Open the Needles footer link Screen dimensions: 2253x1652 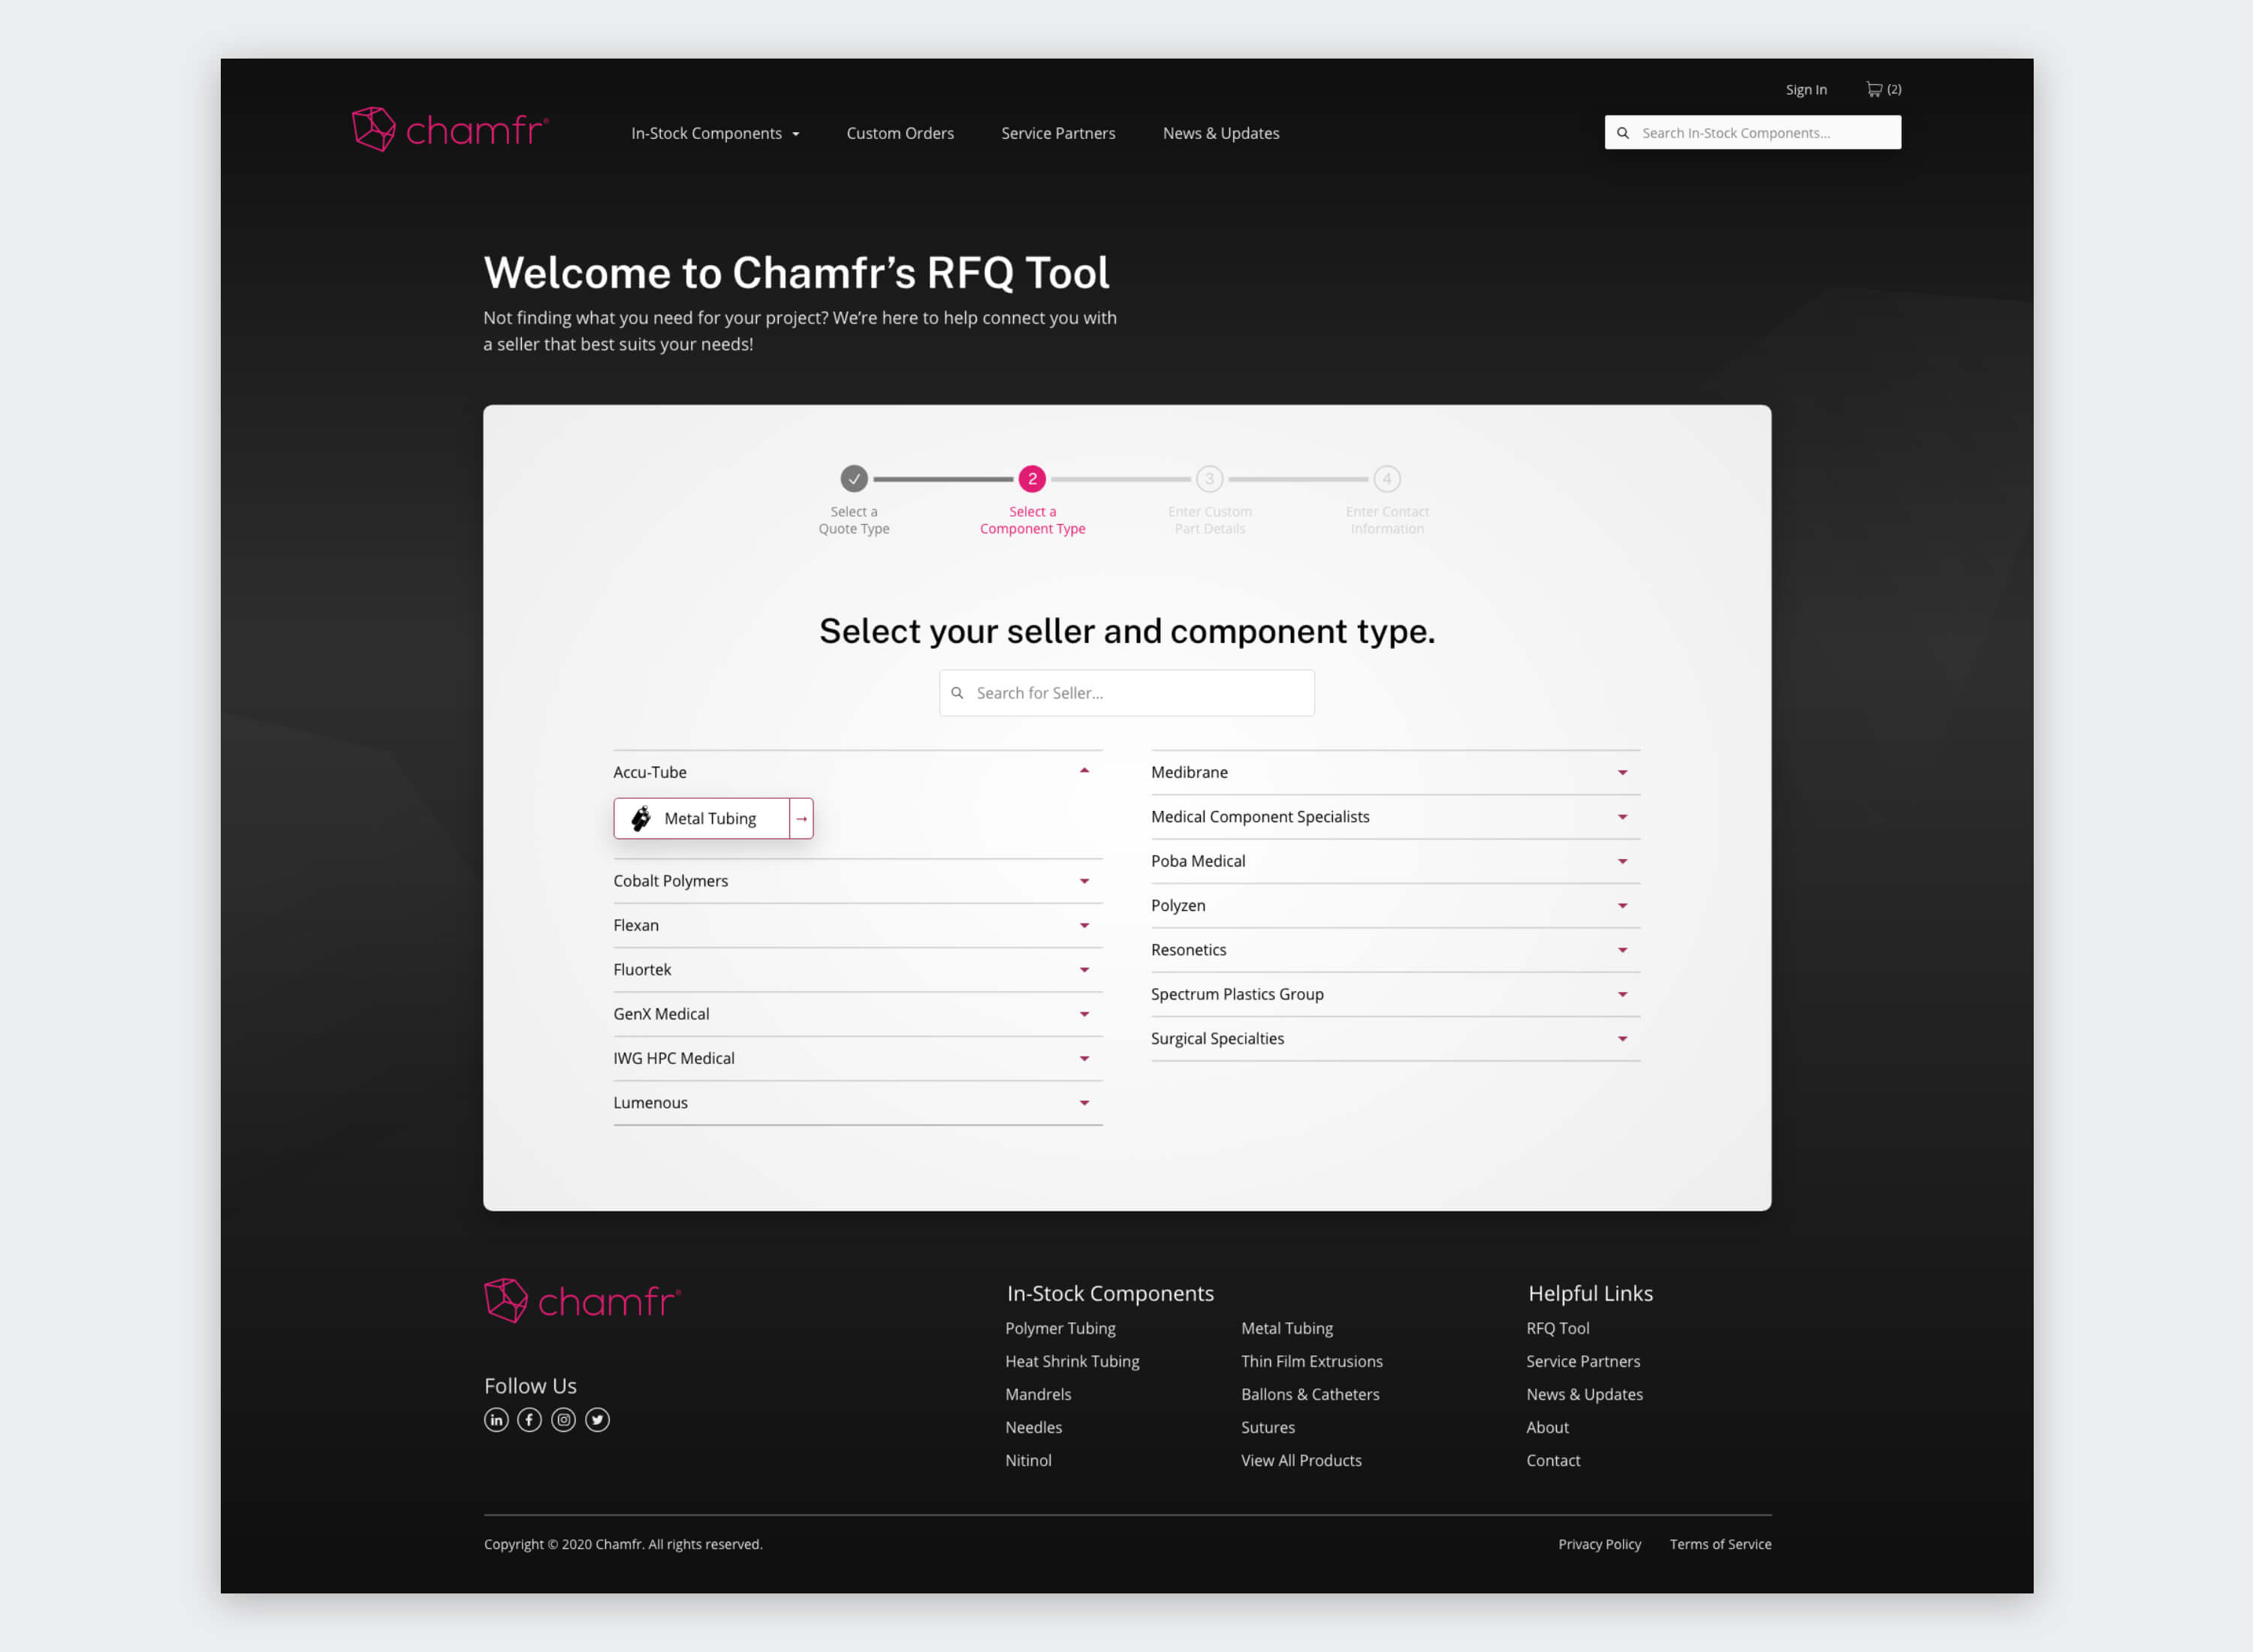1033,1427
